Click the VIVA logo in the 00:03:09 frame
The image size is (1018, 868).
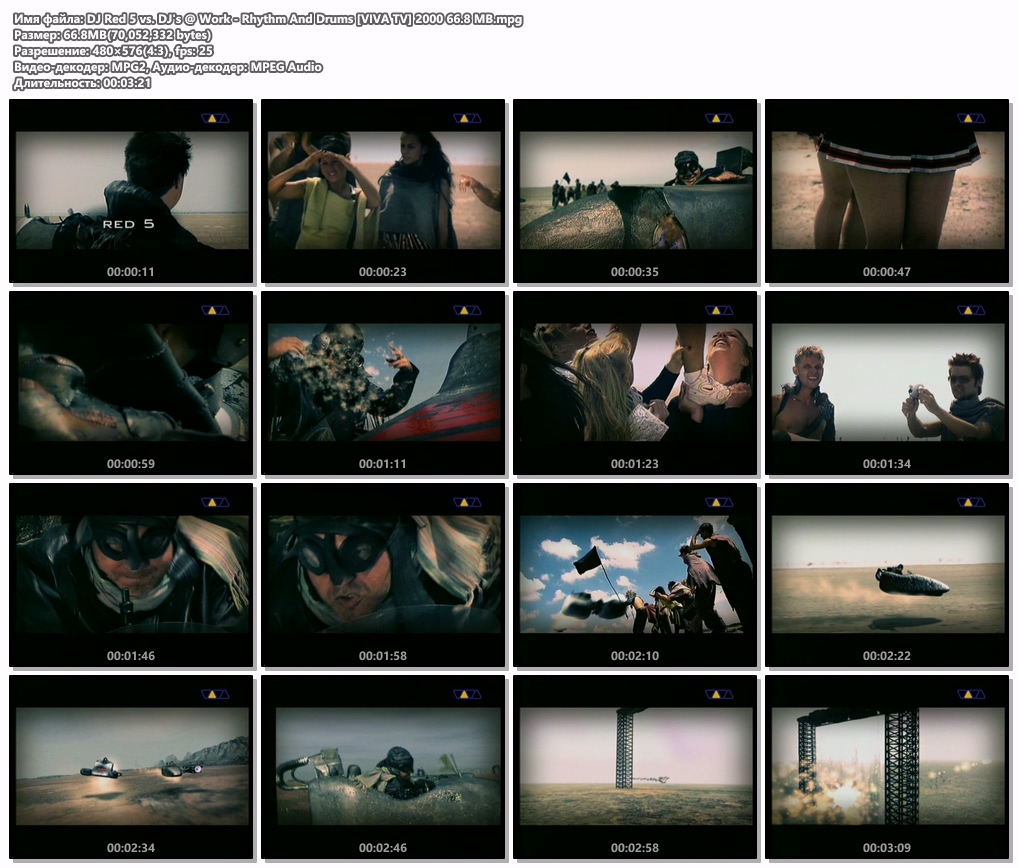coord(971,695)
